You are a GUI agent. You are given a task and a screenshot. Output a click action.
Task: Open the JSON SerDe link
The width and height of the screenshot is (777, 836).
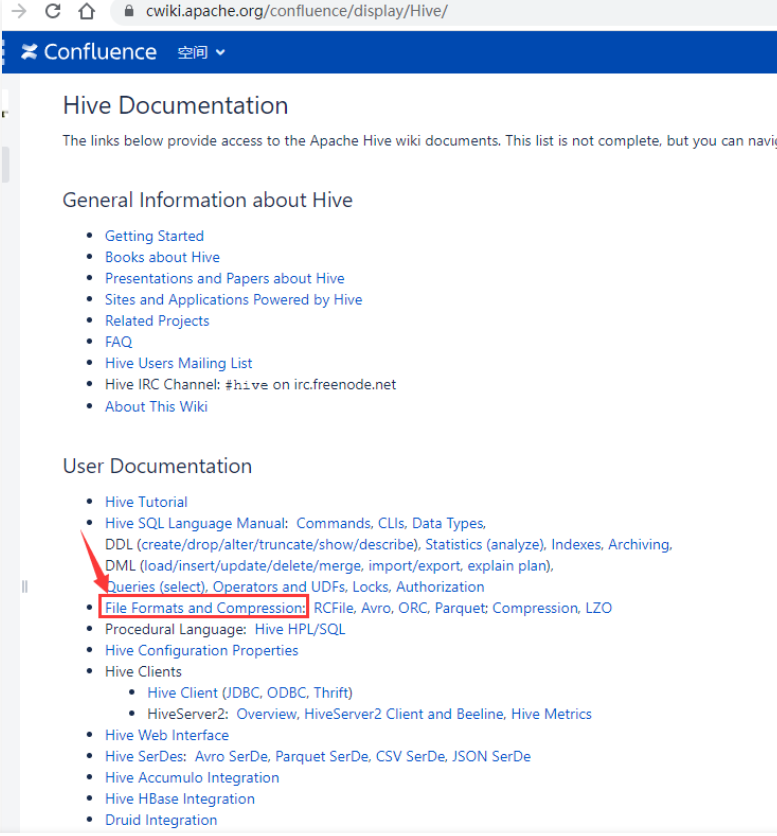click(x=492, y=757)
